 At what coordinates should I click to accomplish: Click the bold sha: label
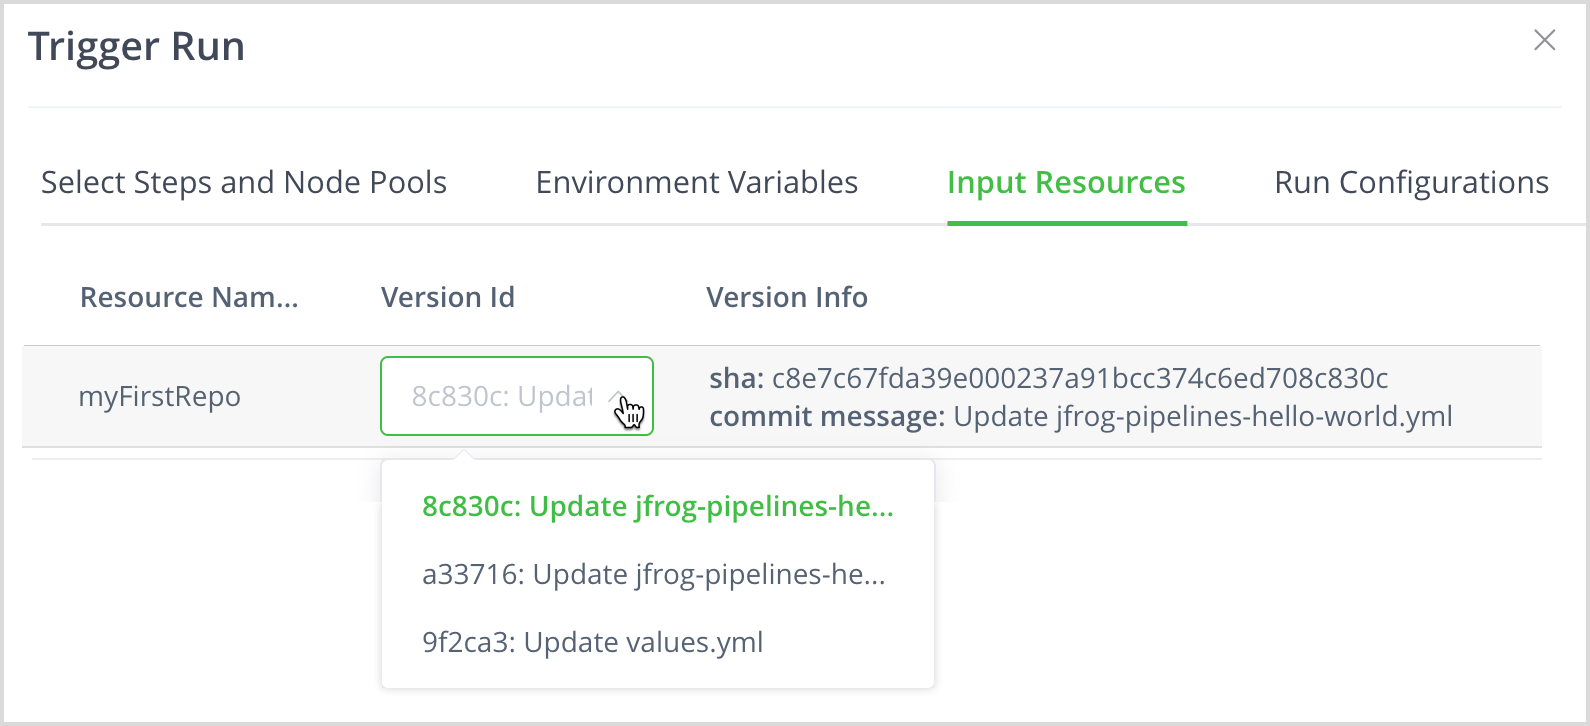click(x=736, y=379)
